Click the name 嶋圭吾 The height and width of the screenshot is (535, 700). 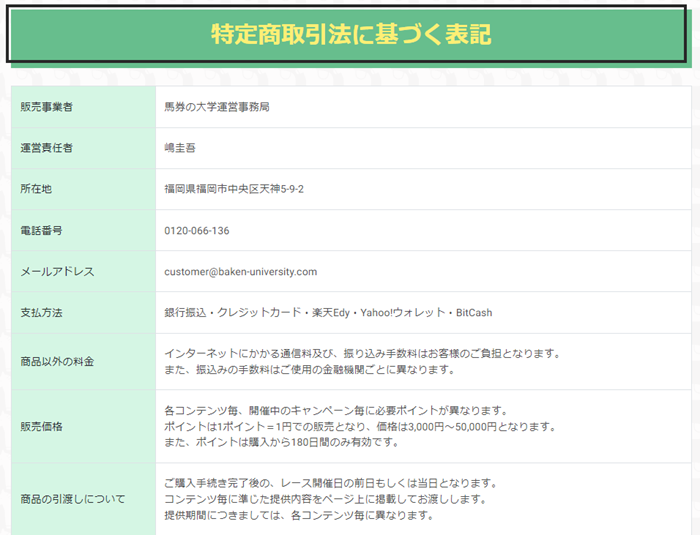tap(180, 148)
